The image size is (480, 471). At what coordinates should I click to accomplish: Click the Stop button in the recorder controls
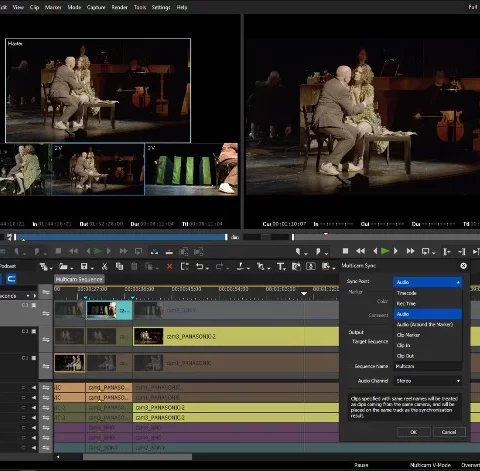346,251
